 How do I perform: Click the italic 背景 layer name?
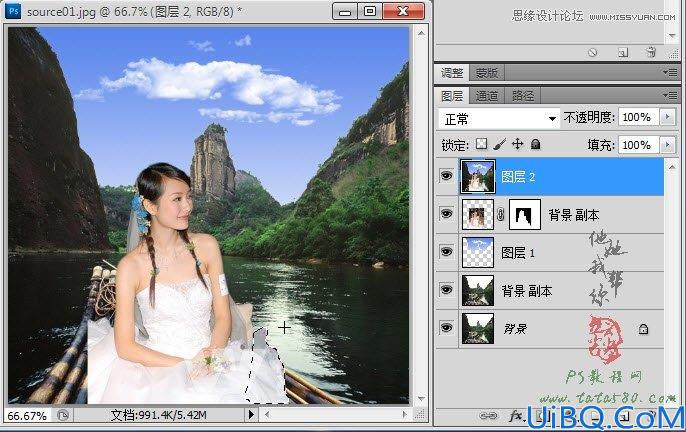point(515,329)
